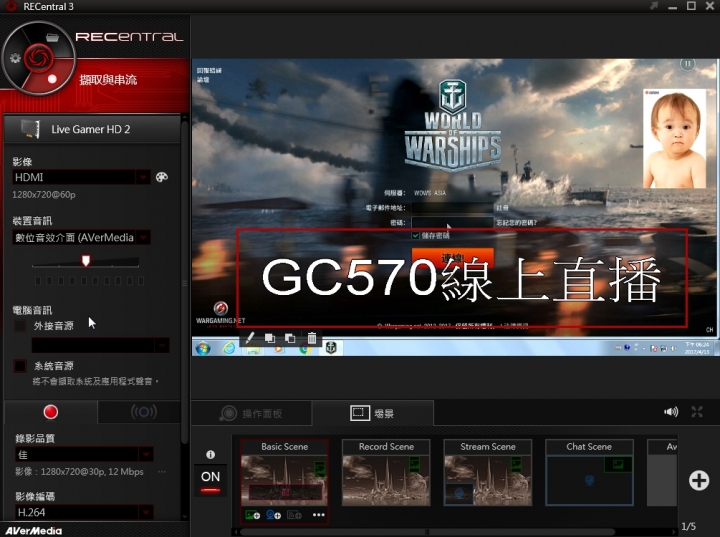The height and width of the screenshot is (537, 720).
Task: Expand the 數位音效介面 device audio dropdown
Action: click(x=143, y=237)
